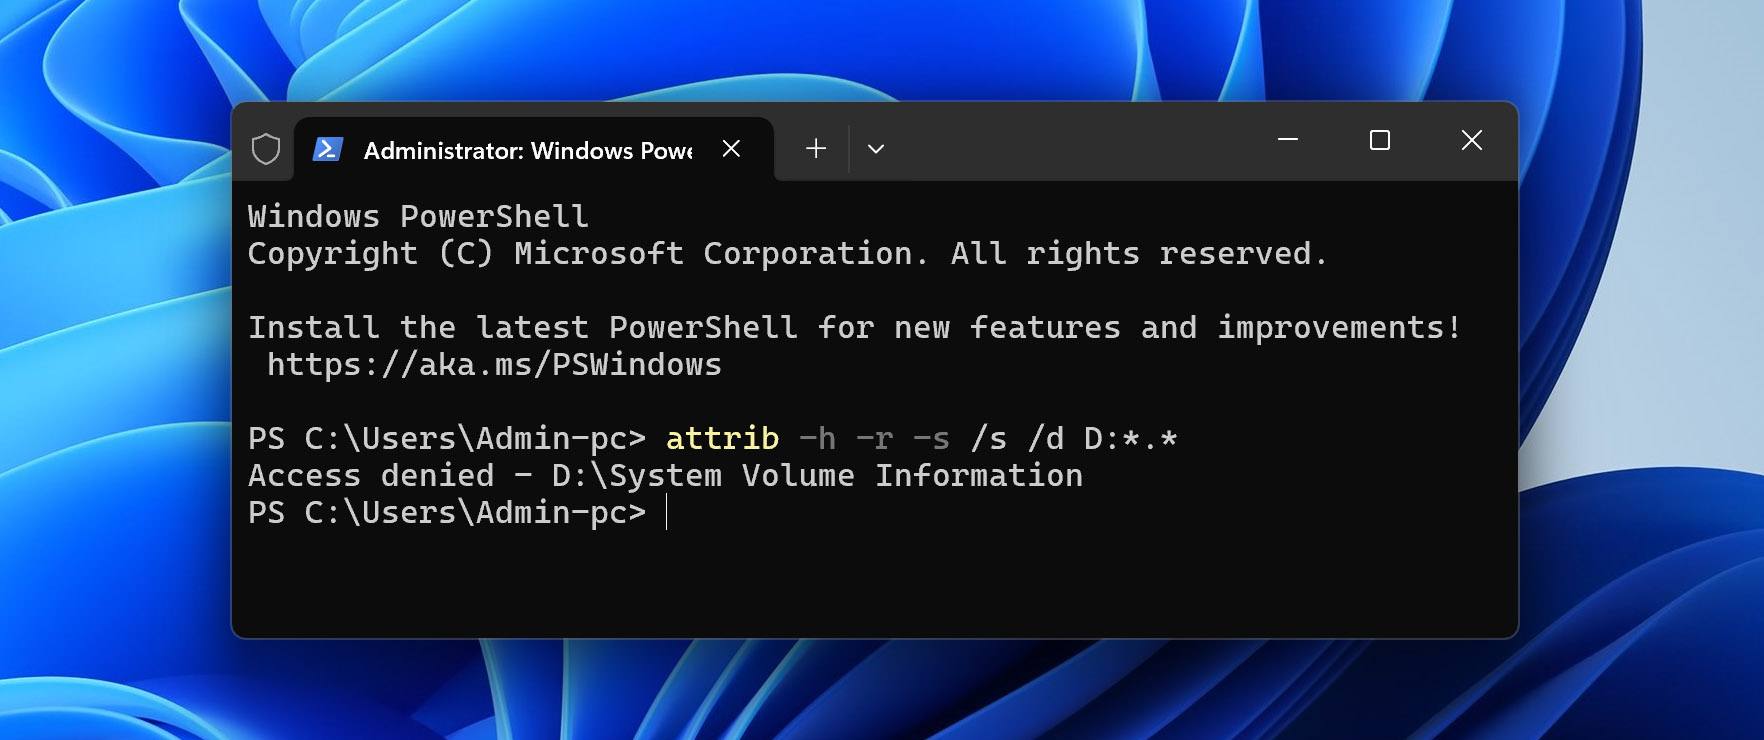Image resolution: width=1764 pixels, height=740 pixels.
Task: Expand the new tab profile dropdown
Action: point(876,149)
